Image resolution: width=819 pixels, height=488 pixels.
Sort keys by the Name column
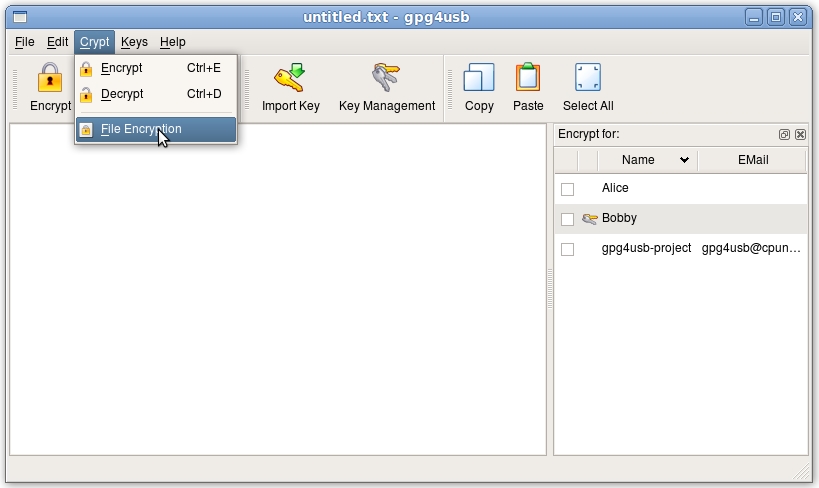coord(648,160)
